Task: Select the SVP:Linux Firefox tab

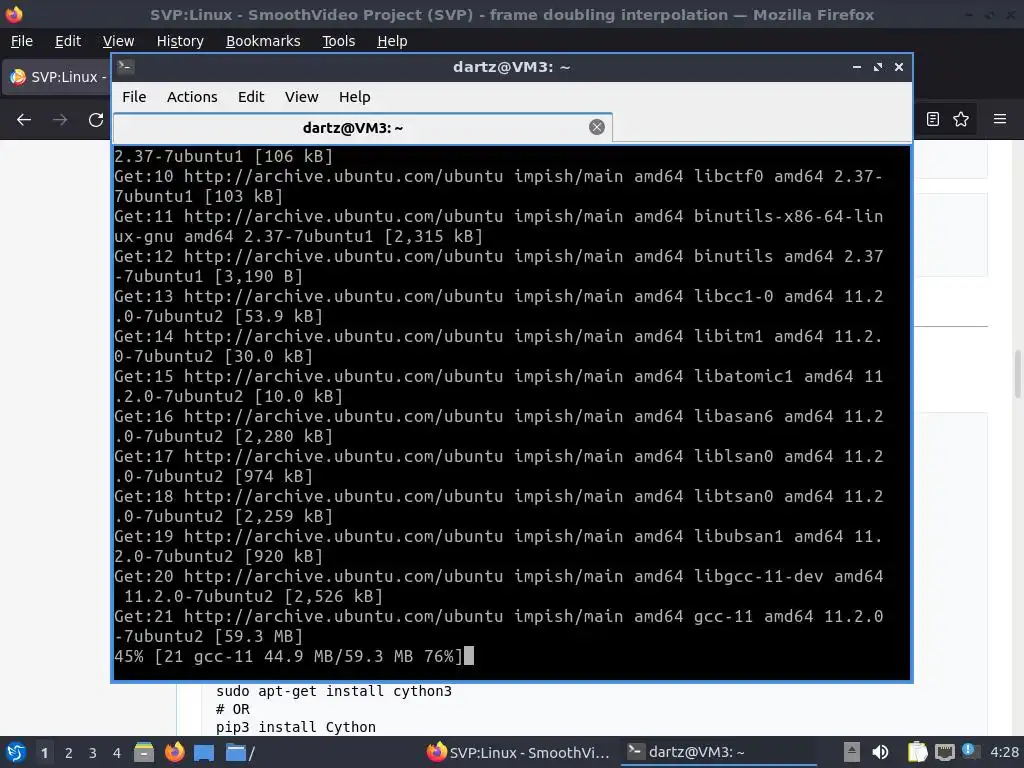Action: click(57, 77)
